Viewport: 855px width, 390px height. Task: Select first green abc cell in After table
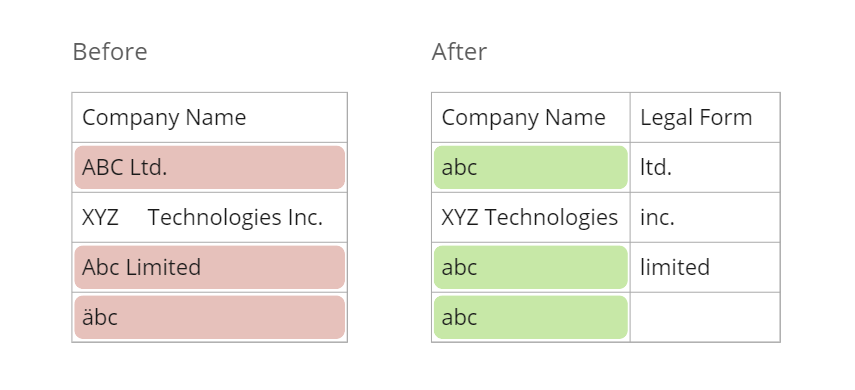point(531,167)
